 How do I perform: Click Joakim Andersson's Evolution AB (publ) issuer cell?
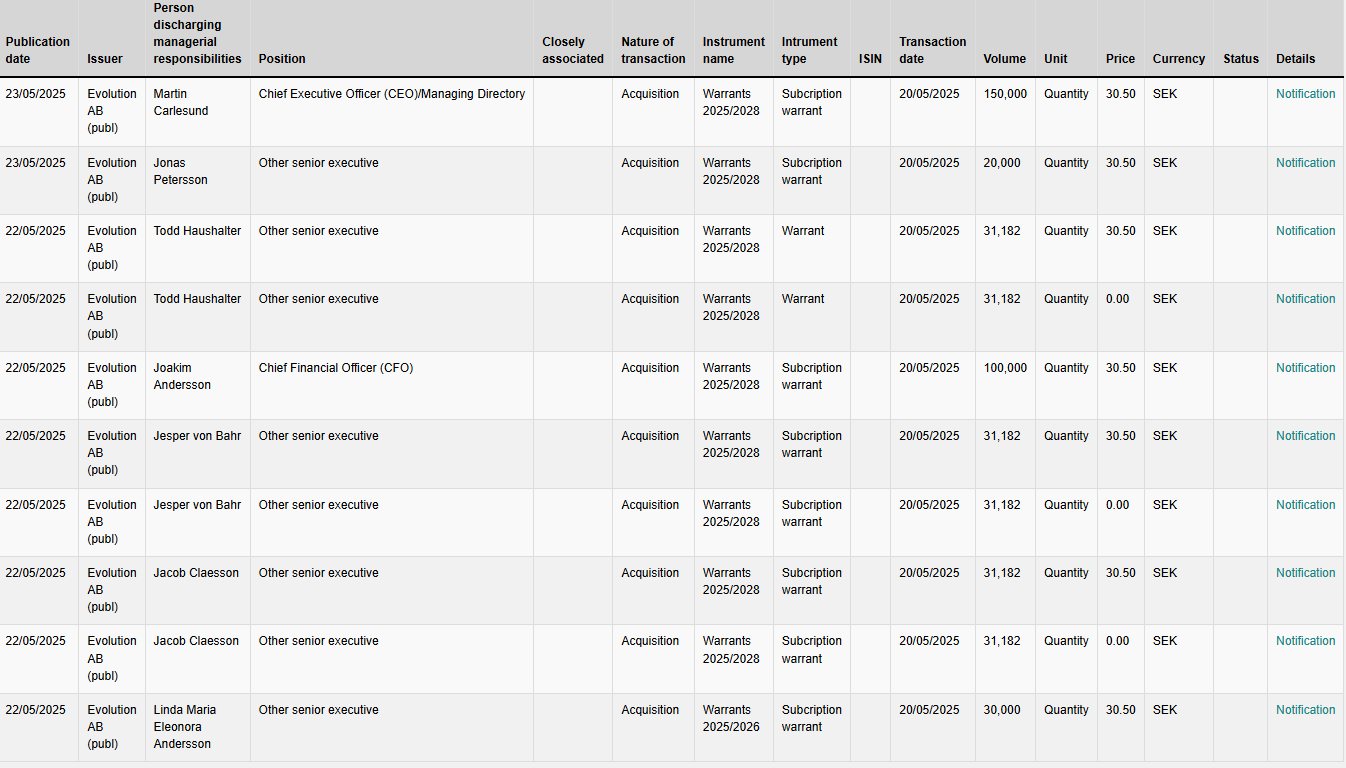click(112, 385)
